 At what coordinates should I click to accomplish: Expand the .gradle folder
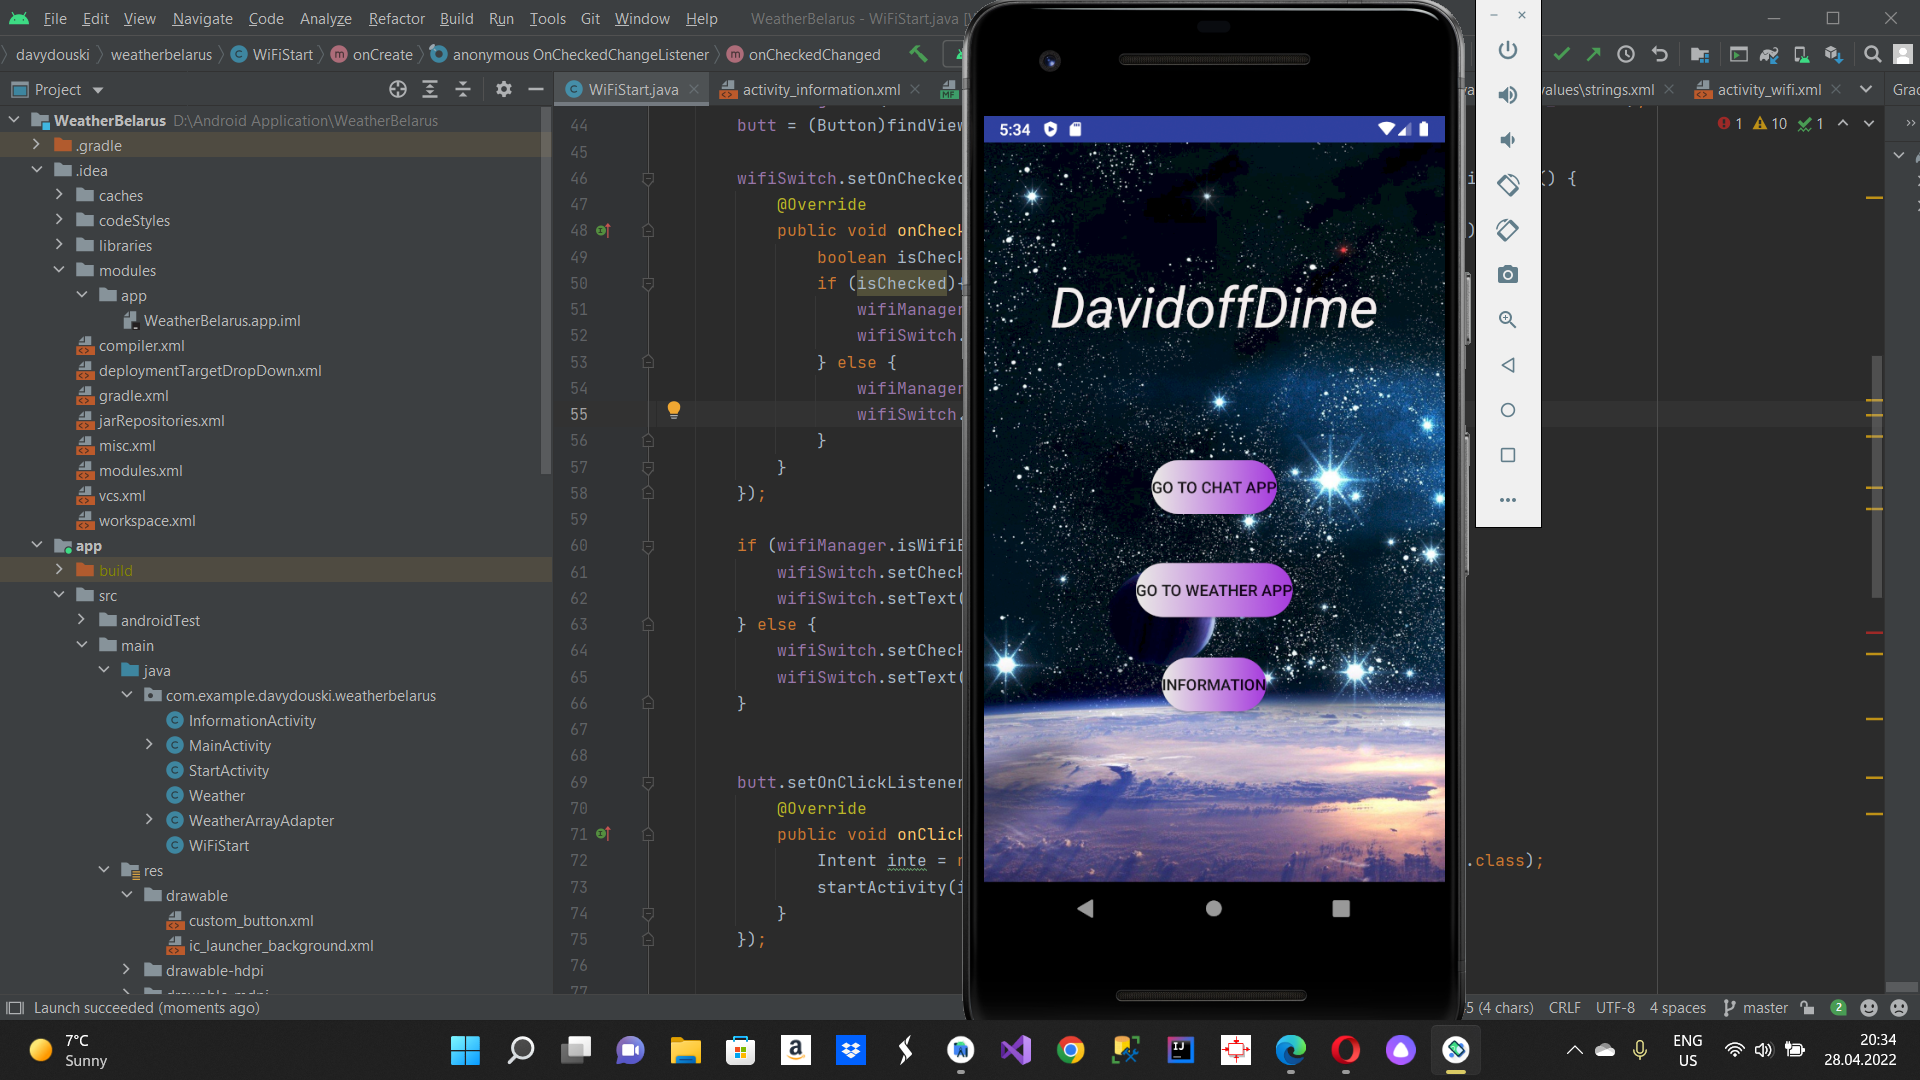(x=37, y=145)
